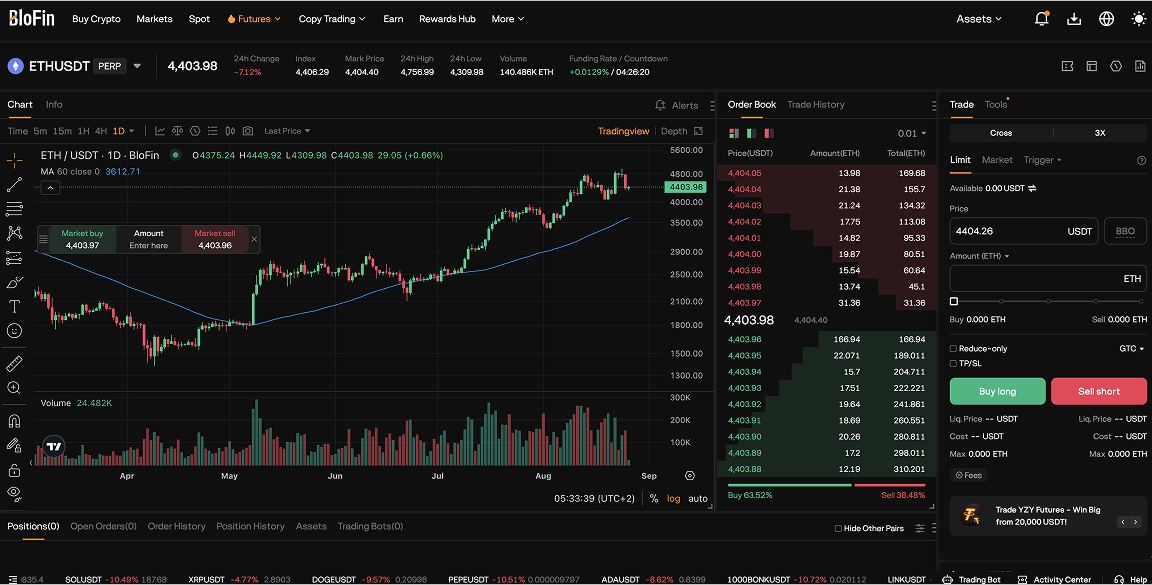The image size is (1152, 585).
Task: Click the Market sell quick button
Action: click(x=215, y=239)
